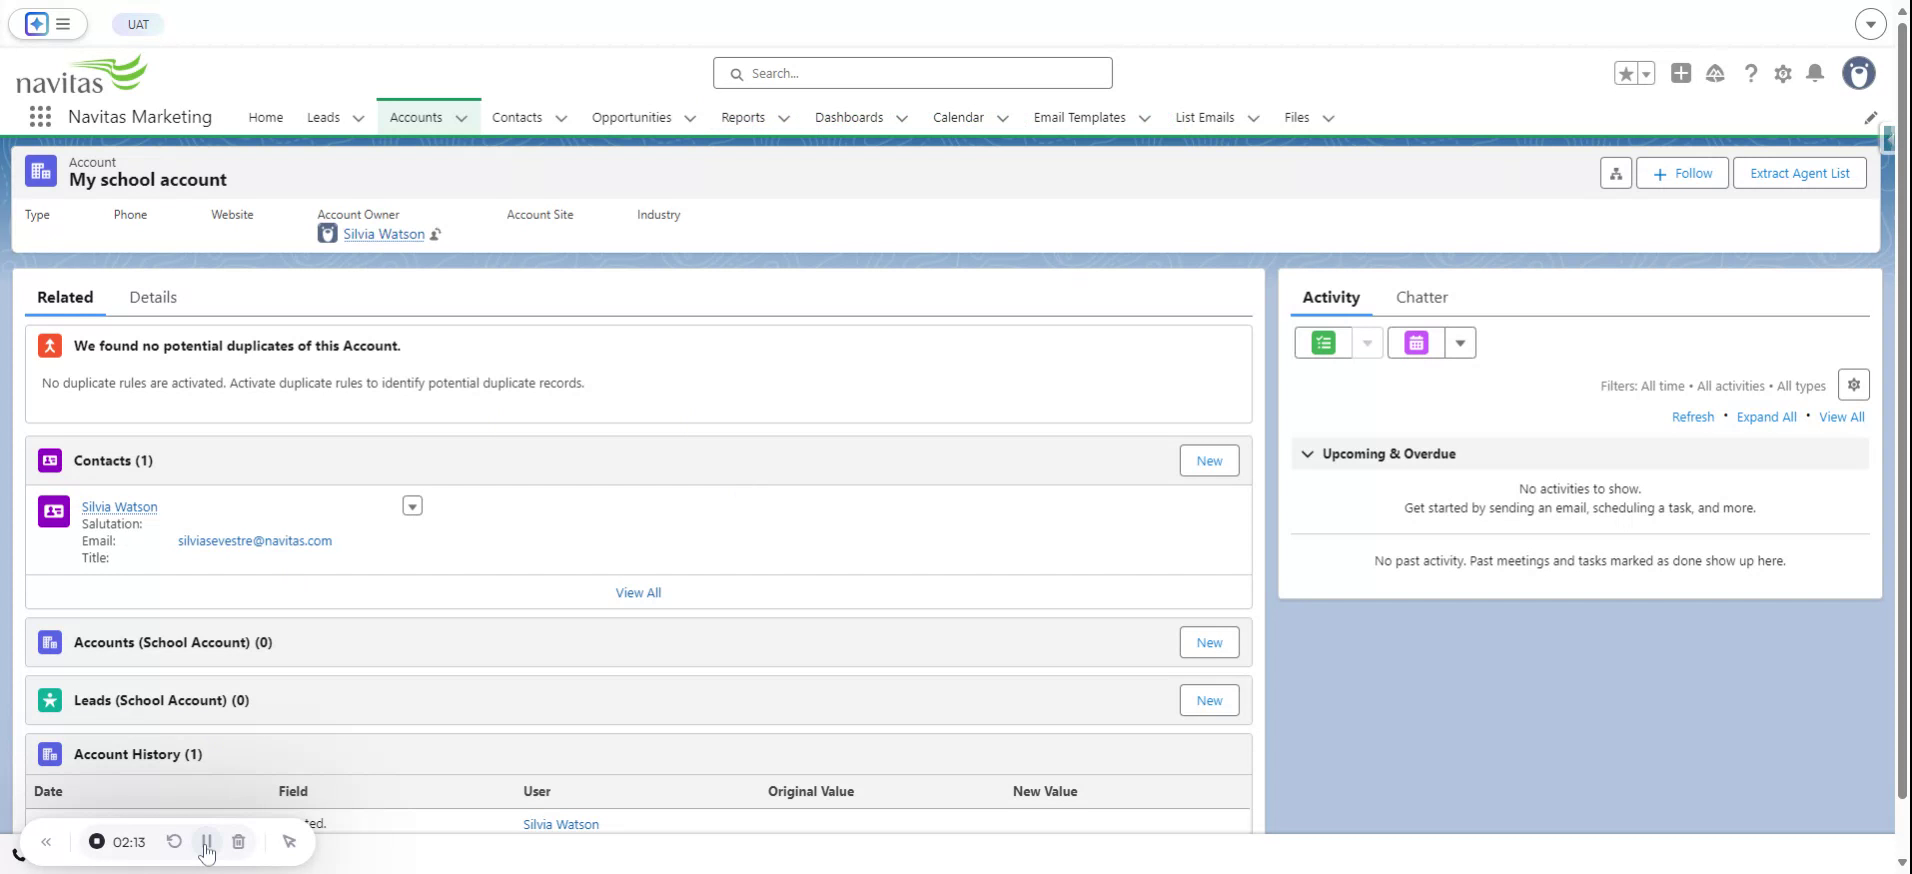The width and height of the screenshot is (1912, 874).
Task: Click the phone icon in utility bar
Action: [18, 855]
